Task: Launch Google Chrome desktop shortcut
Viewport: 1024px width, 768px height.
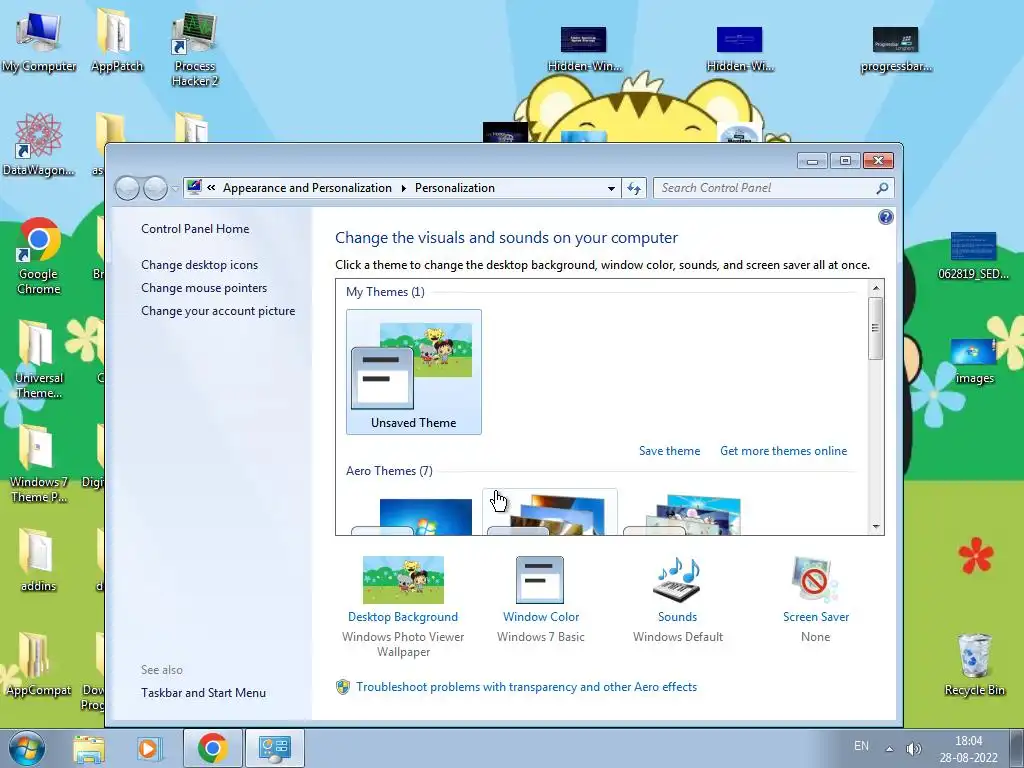Action: tap(39, 256)
